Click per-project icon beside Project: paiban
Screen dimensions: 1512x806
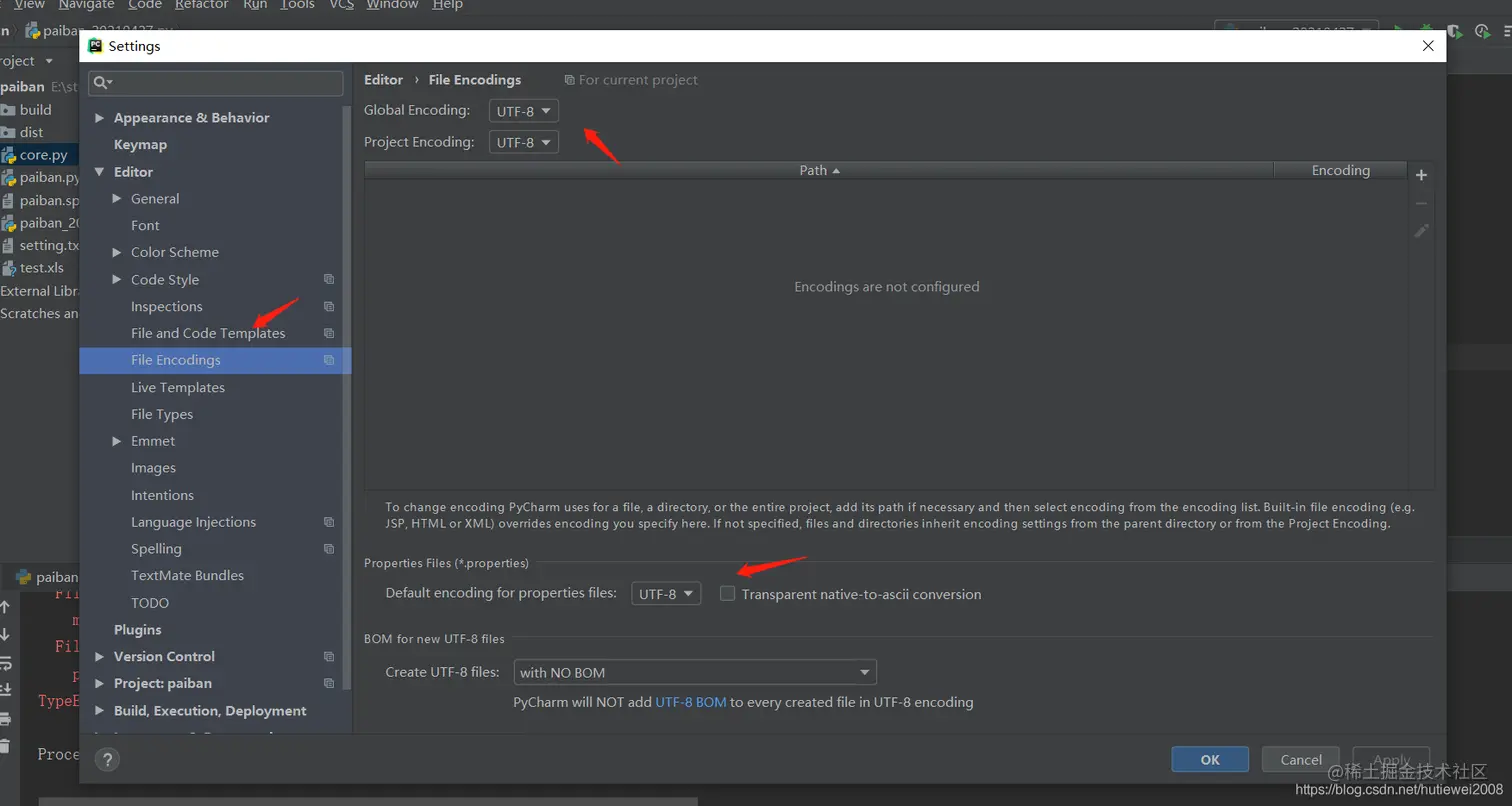[x=329, y=684]
